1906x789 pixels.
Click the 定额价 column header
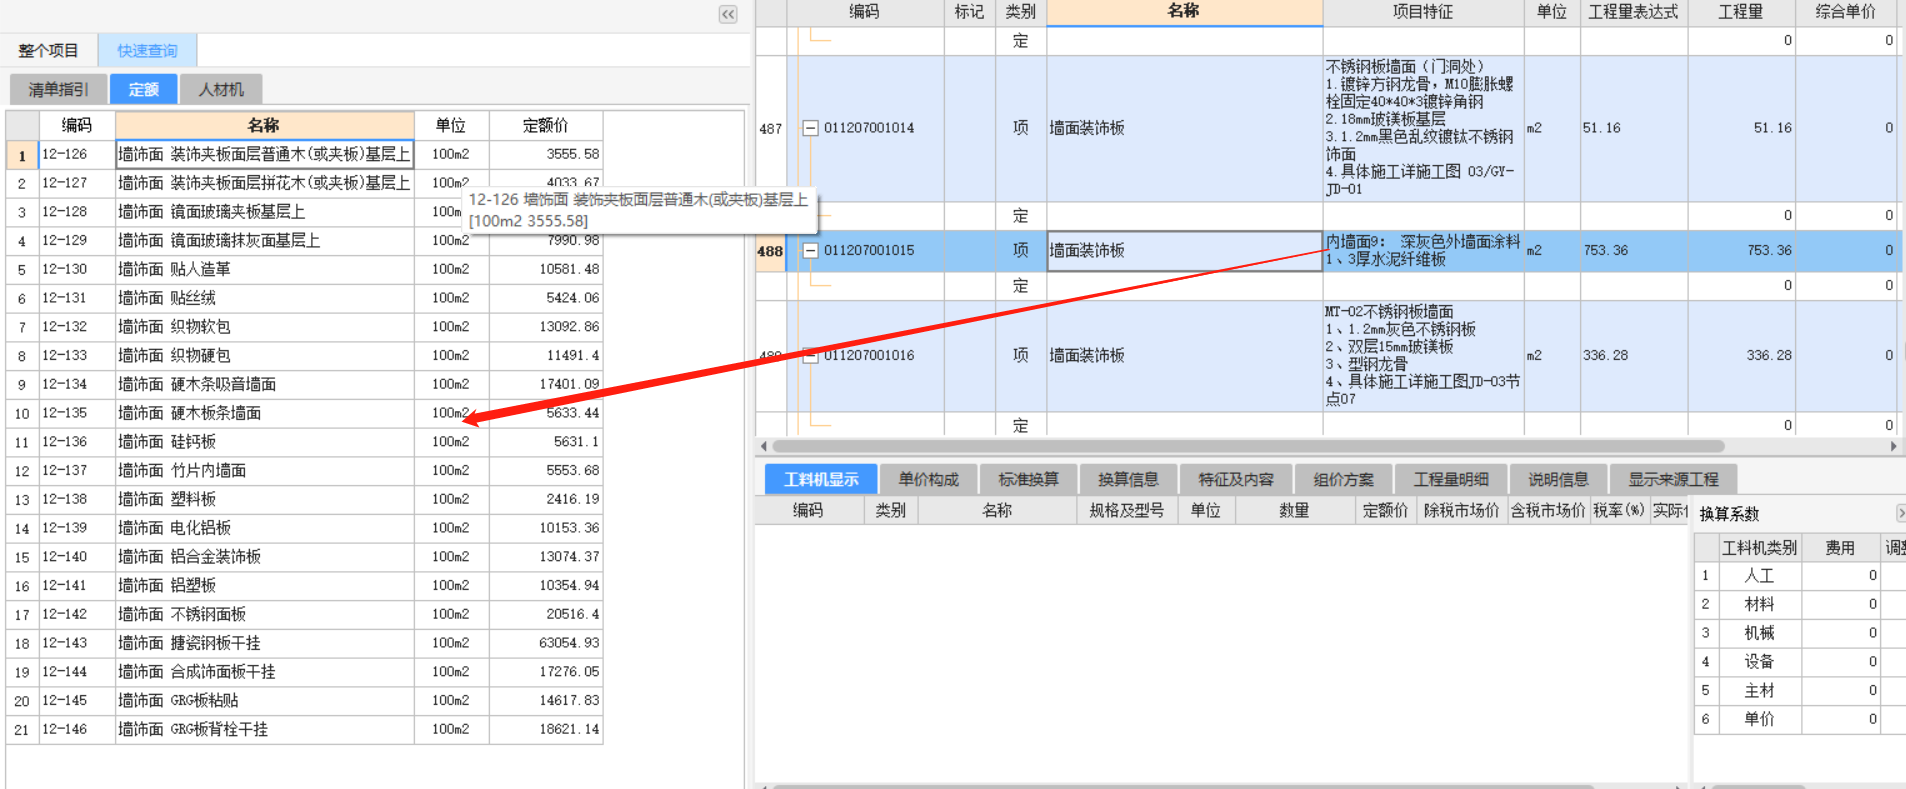[546, 125]
